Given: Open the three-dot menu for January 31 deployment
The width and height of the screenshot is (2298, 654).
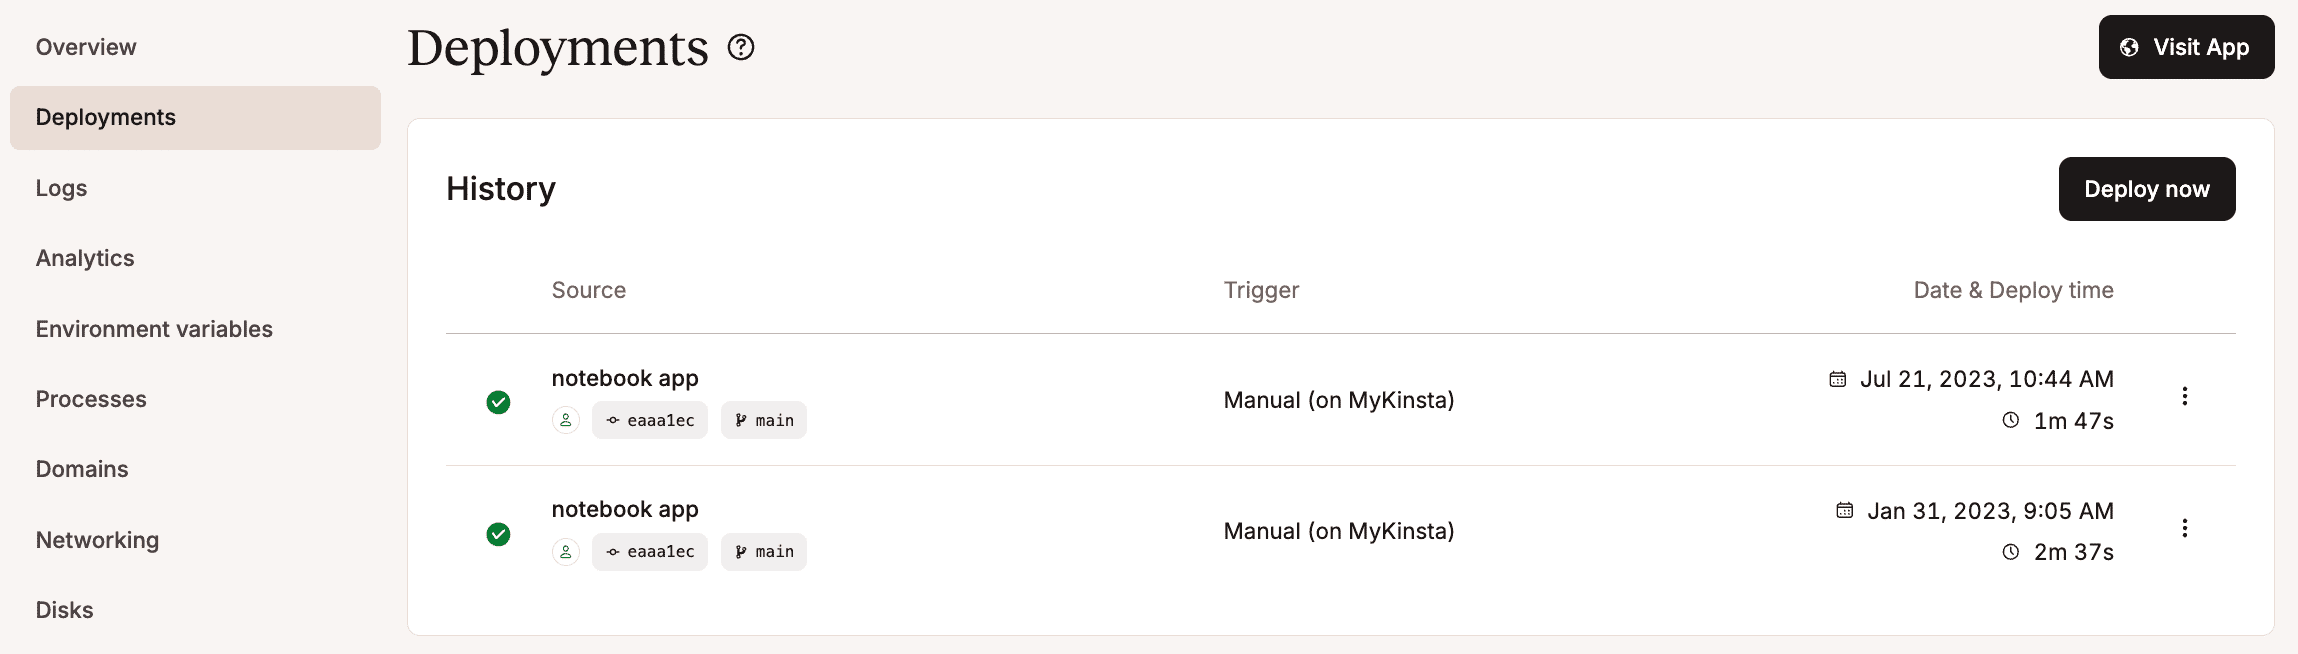Looking at the screenshot, I should click(2184, 528).
